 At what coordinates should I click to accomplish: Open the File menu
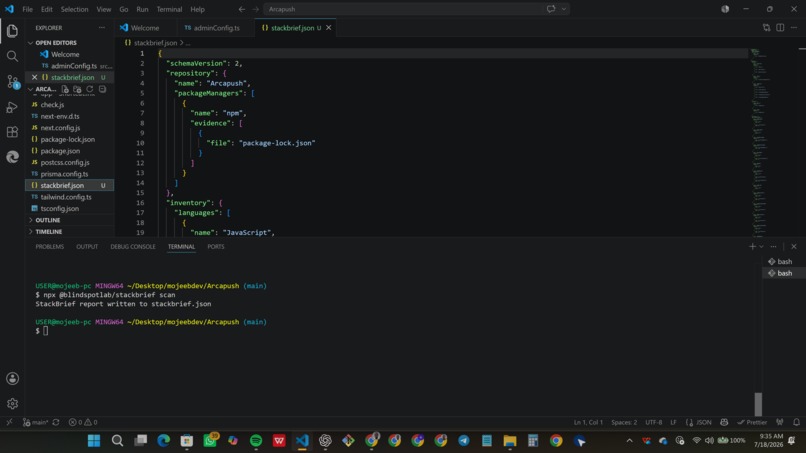[x=27, y=9]
